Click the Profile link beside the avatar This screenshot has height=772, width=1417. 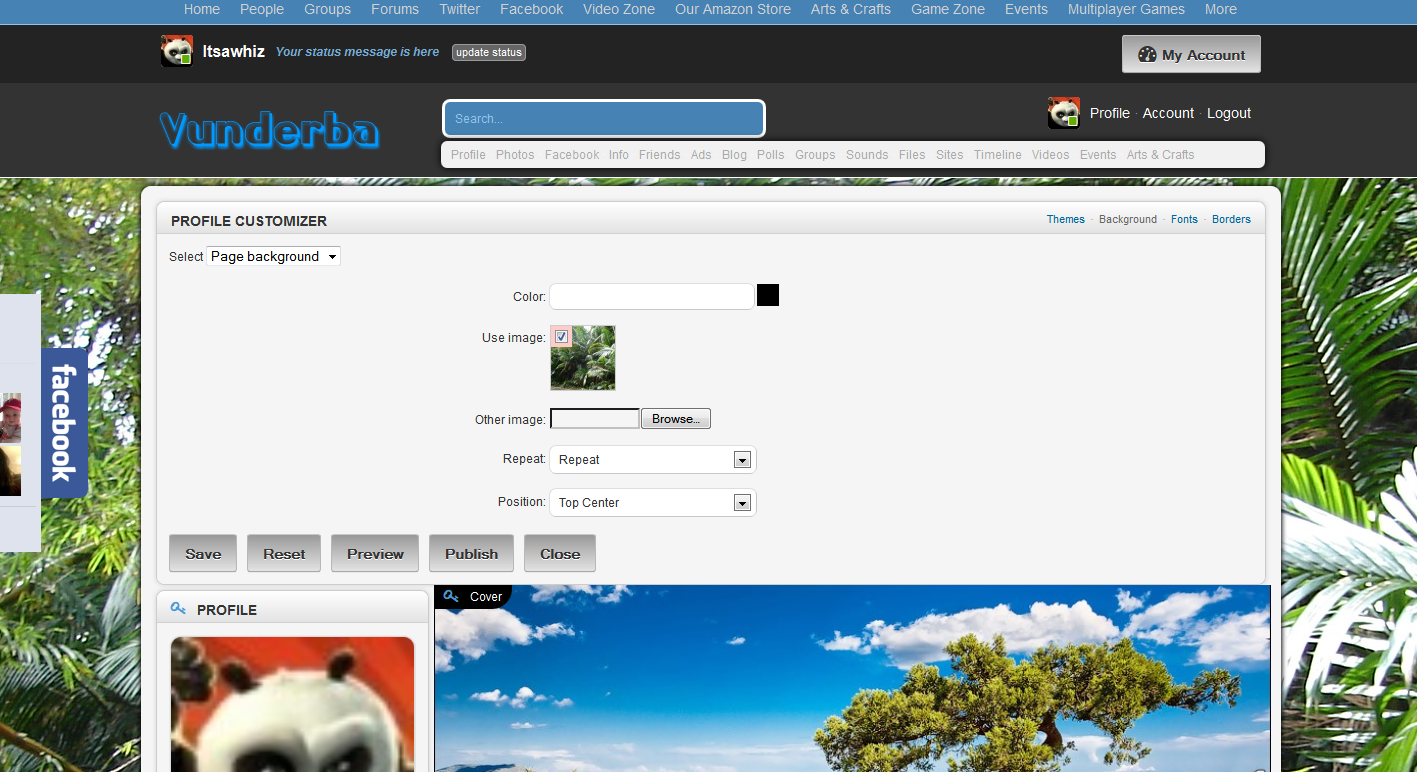[1110, 113]
